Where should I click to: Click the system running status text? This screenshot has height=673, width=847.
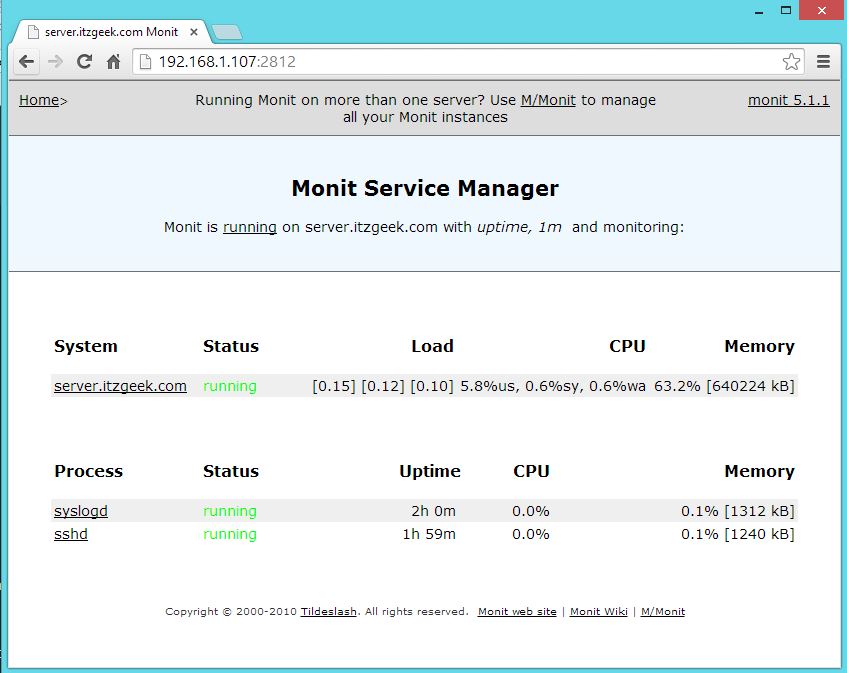point(230,386)
